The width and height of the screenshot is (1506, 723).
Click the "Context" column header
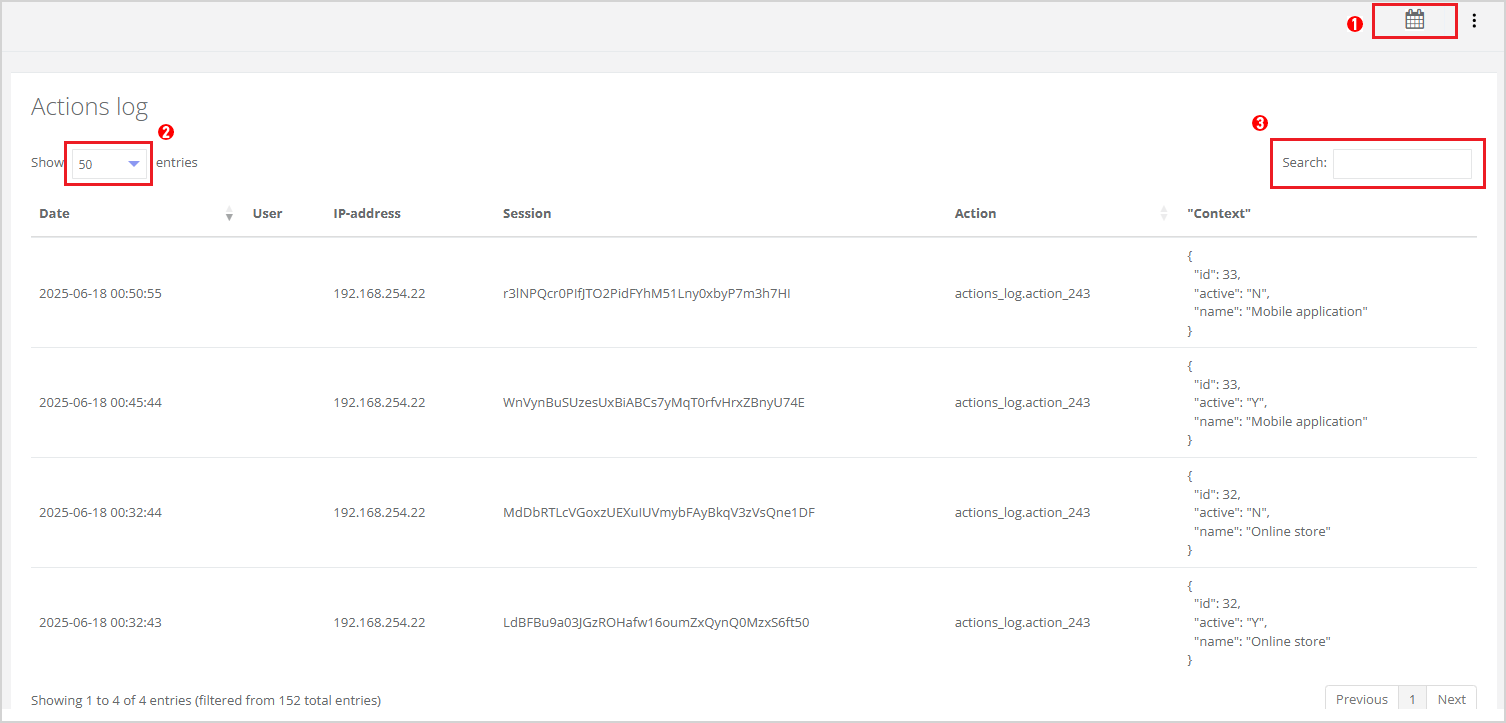(x=1218, y=214)
